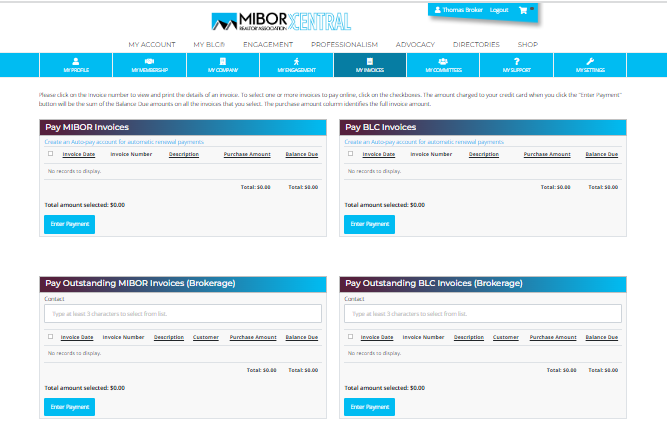Sort Outstanding MIBOR Brokerage invoices by Balance Due

point(302,337)
